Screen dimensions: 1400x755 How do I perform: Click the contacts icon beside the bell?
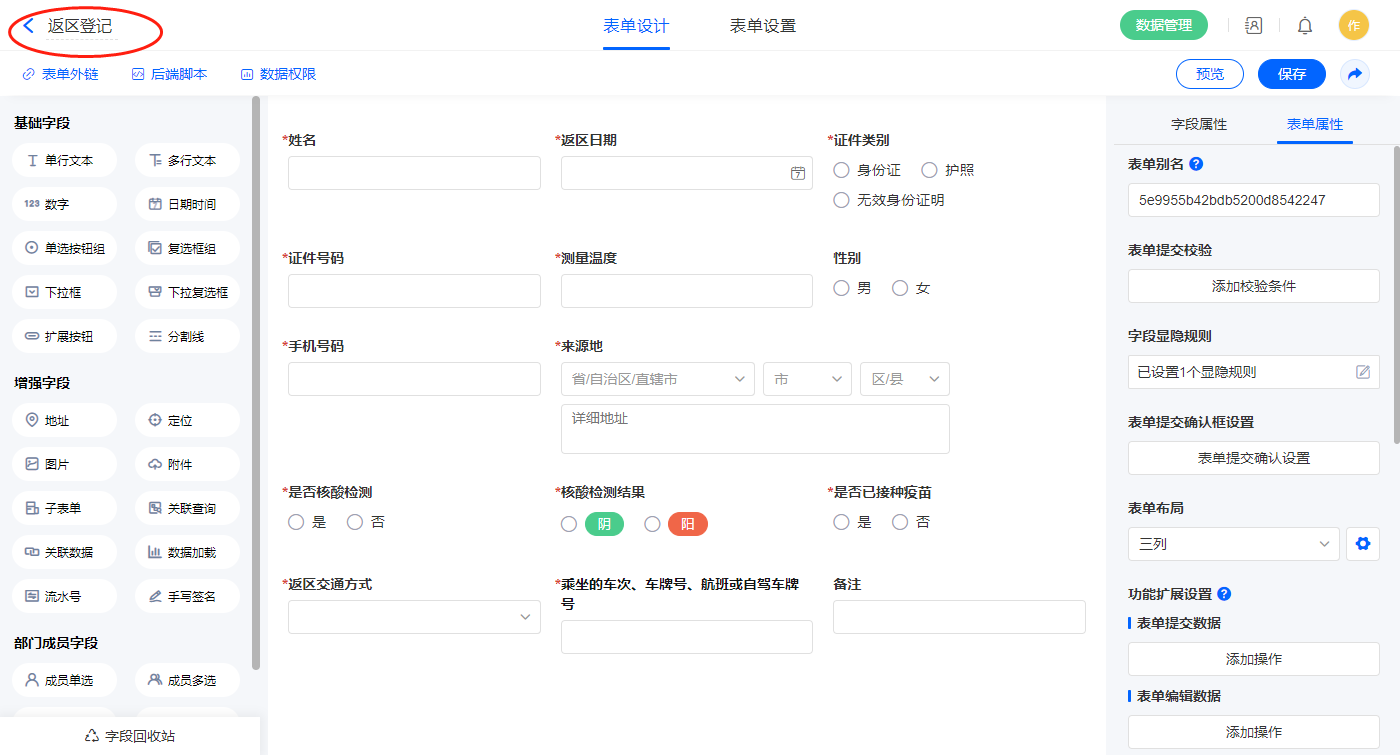[1253, 26]
